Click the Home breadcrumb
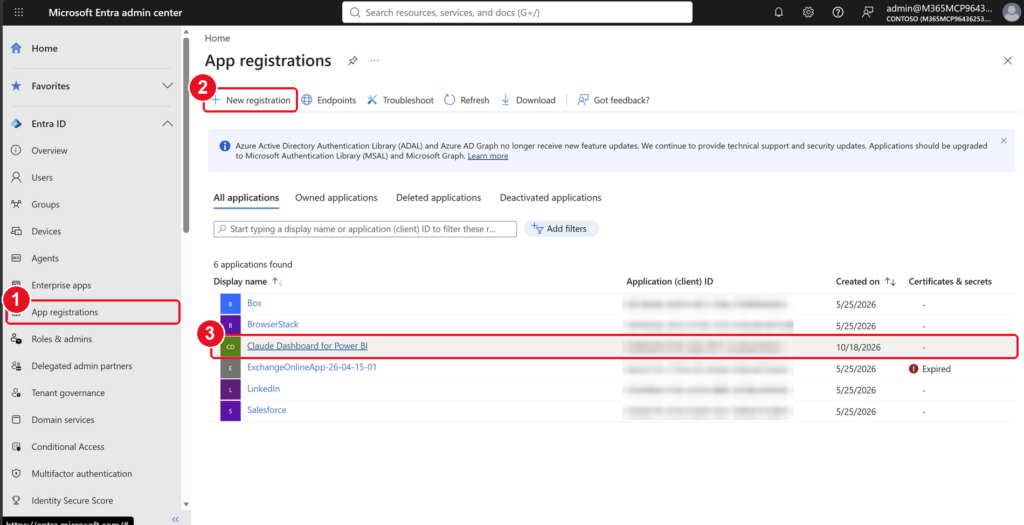Image resolution: width=1024 pixels, height=525 pixels. click(x=217, y=39)
